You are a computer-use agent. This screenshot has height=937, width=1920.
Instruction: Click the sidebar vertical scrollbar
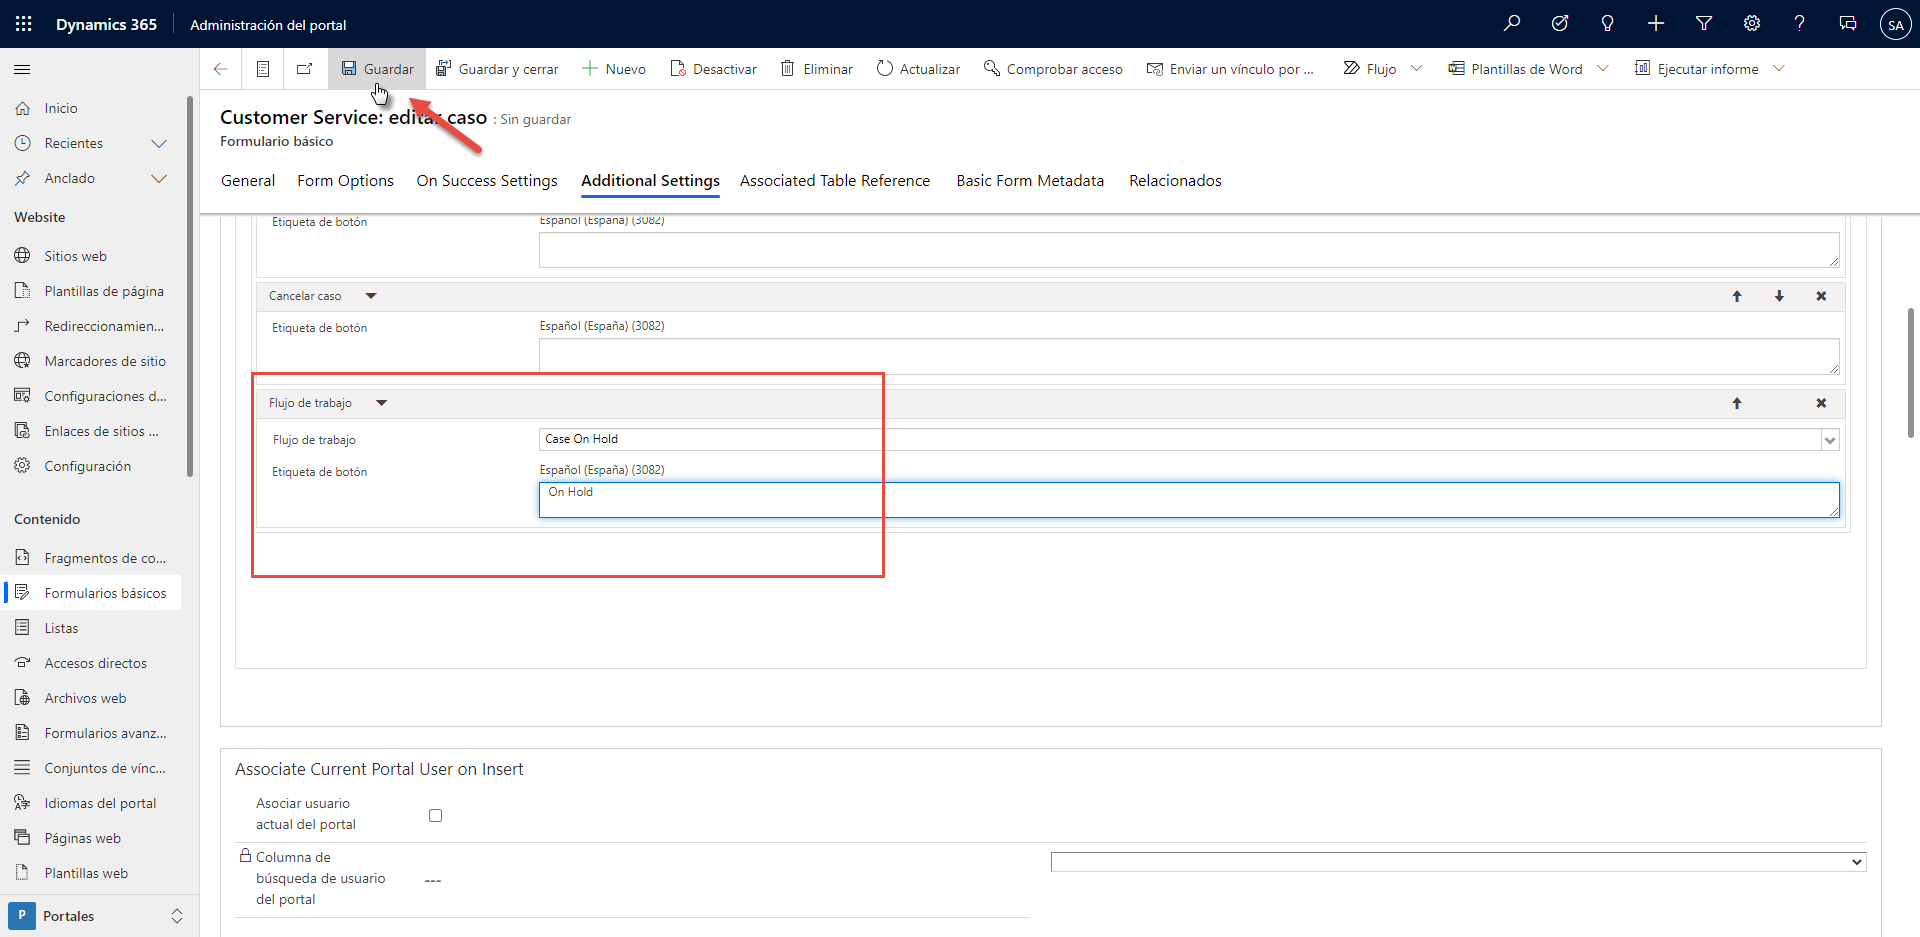190,286
